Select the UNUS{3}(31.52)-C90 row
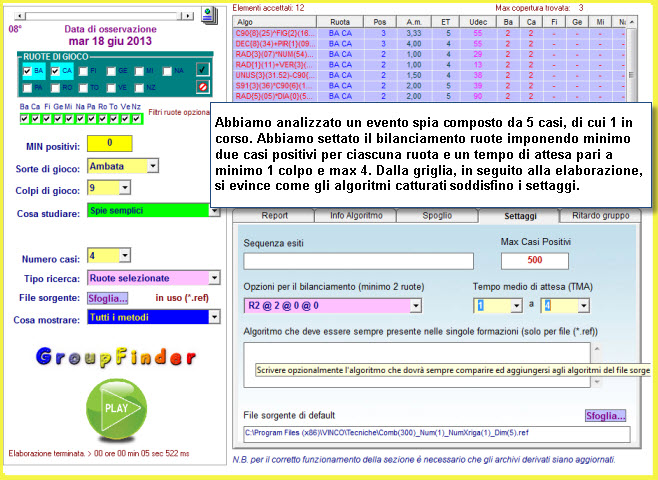The height and width of the screenshot is (480, 658). [430, 75]
